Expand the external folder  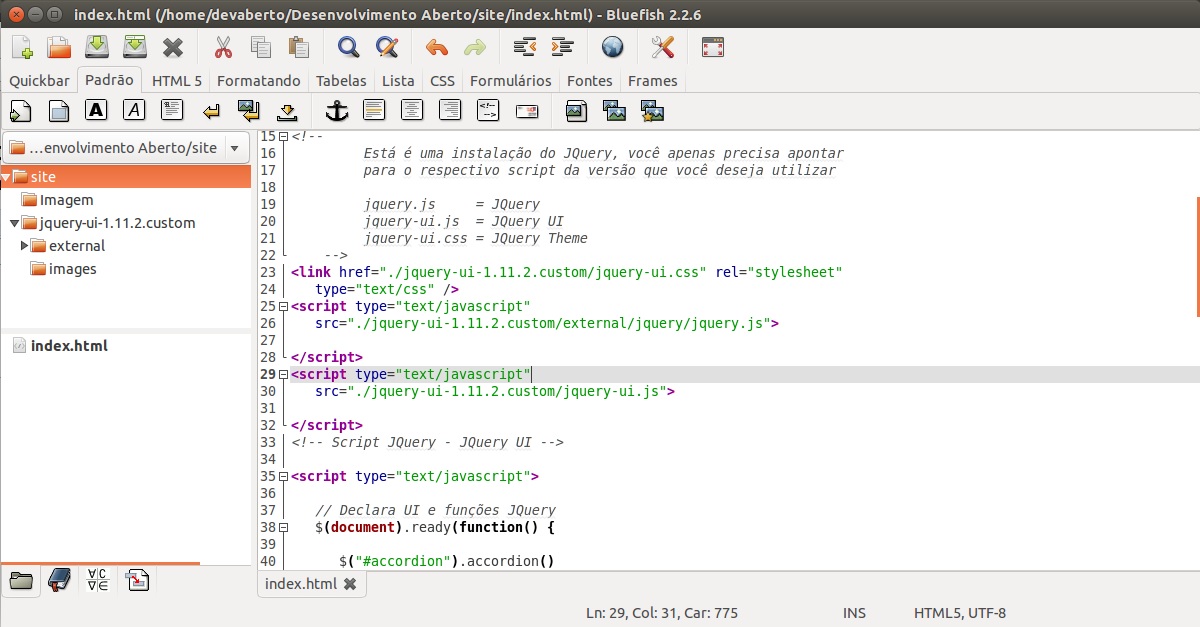click(25, 246)
